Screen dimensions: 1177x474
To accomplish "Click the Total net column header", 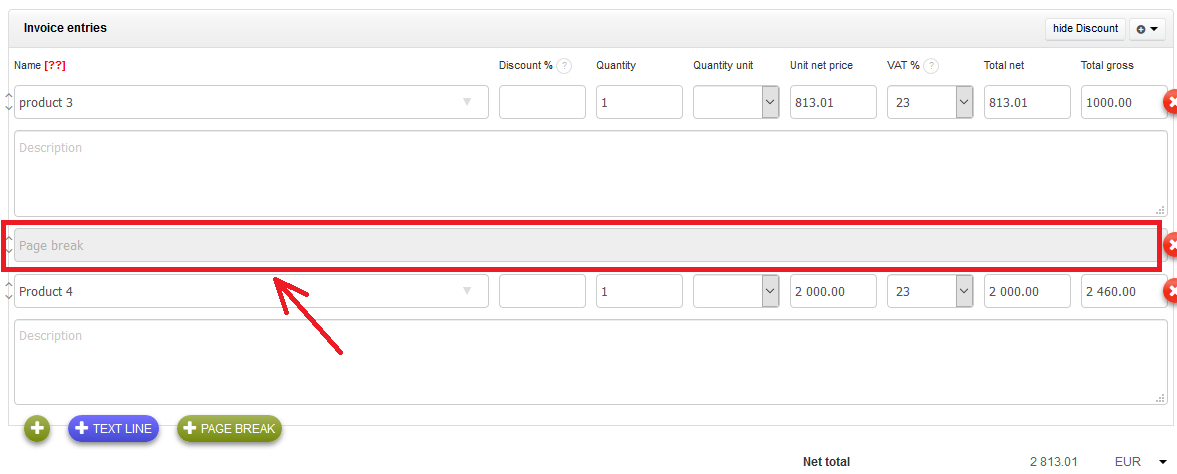I will pyautogui.click(x=1004, y=66).
